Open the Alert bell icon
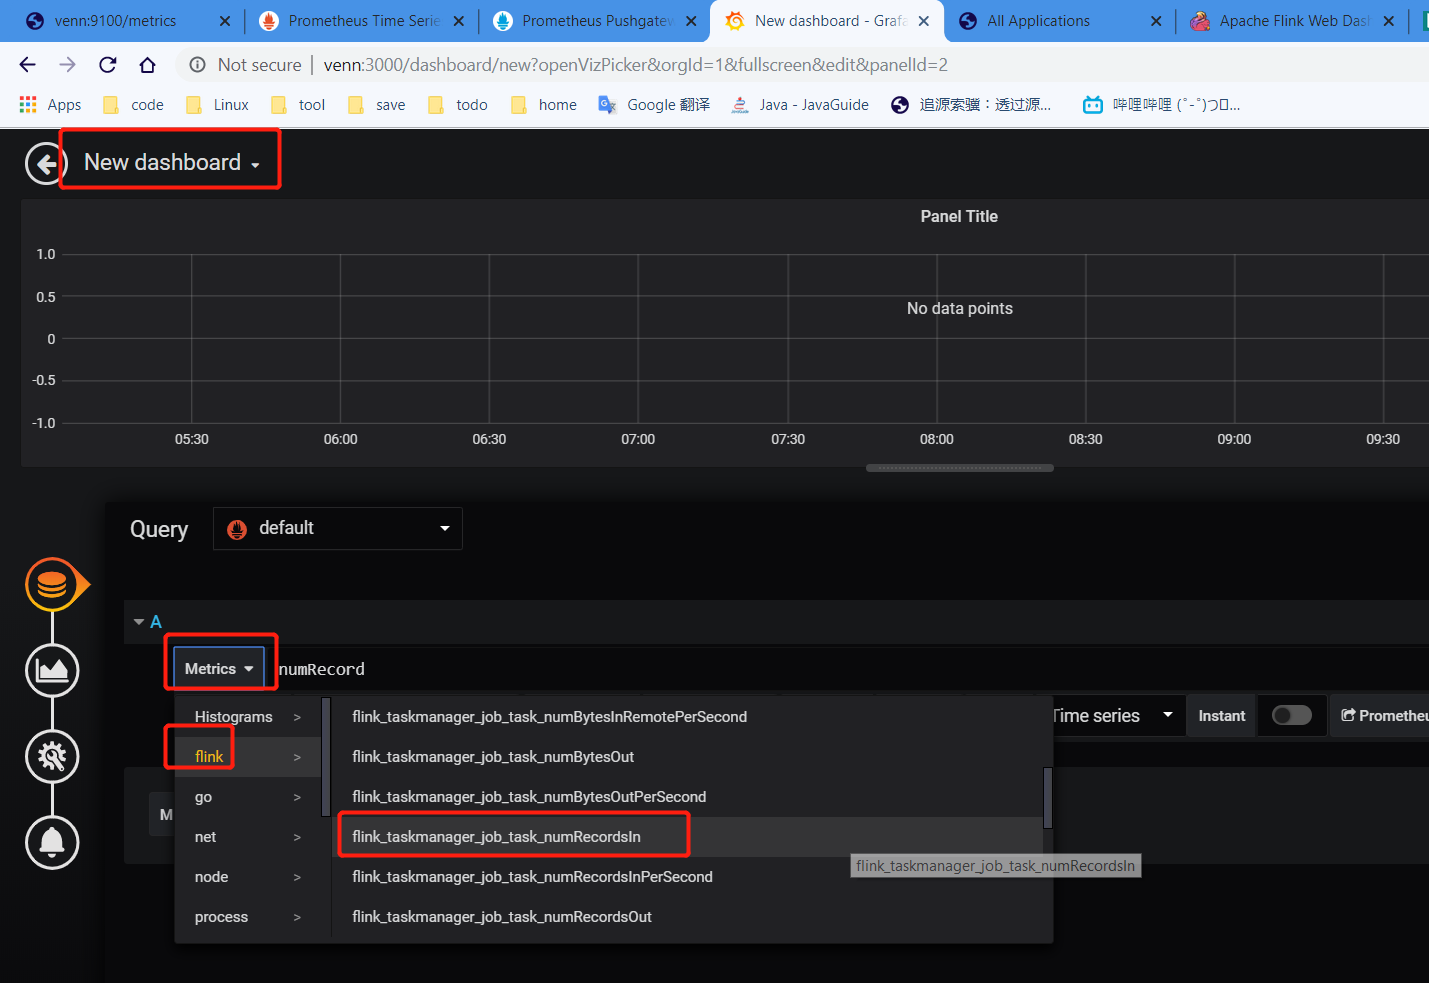The height and width of the screenshot is (983, 1429). (51, 843)
